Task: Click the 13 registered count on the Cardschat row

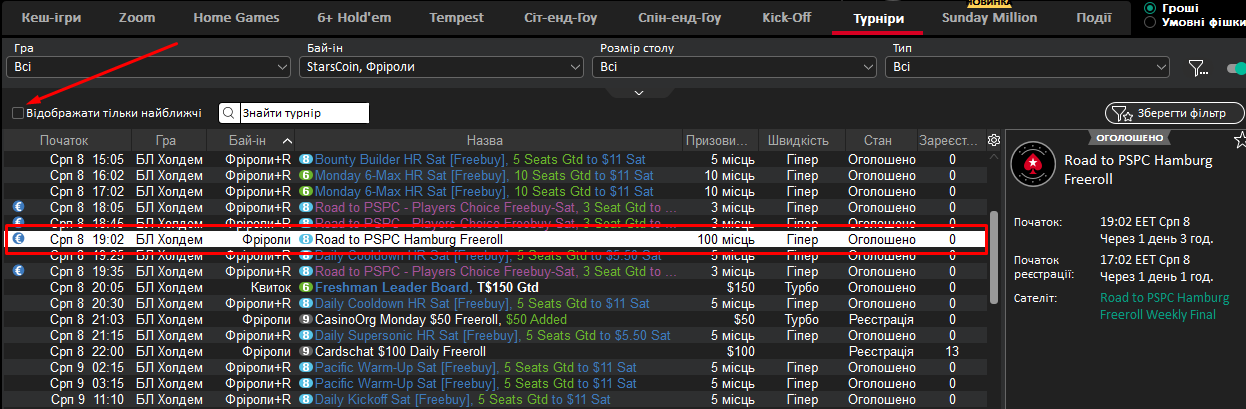Action: [x=952, y=351]
